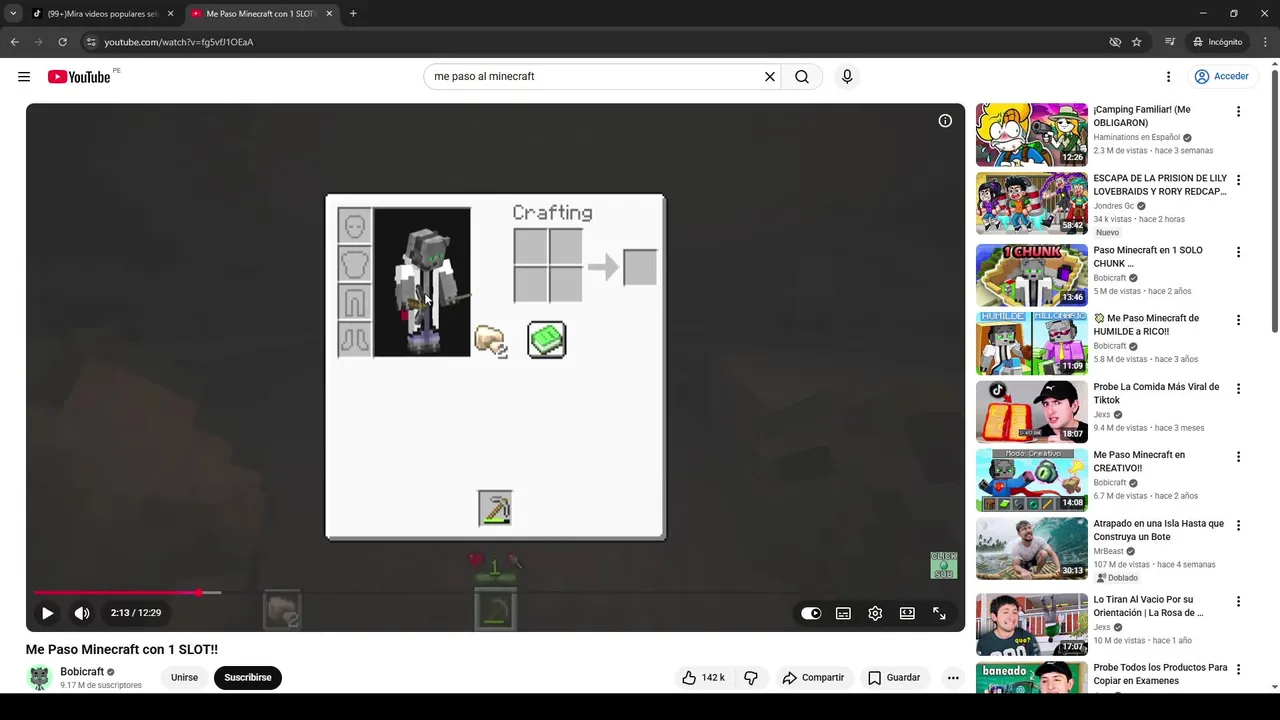Screen dimensions: 1280x720
Task: Open Me Paso Minecraft de HUMILDE a RICO title
Action: (1146, 325)
